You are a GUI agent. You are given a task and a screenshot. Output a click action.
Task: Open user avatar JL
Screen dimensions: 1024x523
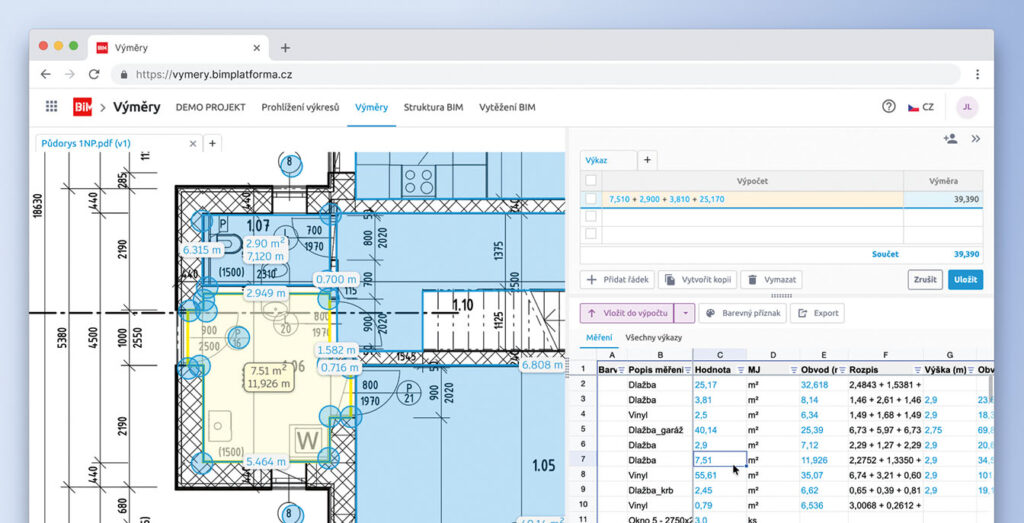click(x=965, y=107)
